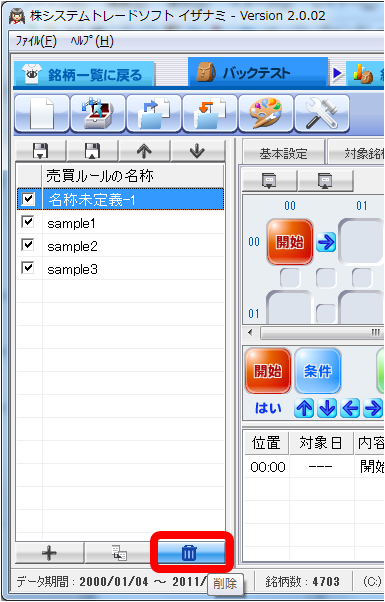
Task: Click the 銘柄数 : 4703 status entry
Action: pyautogui.click(x=302, y=582)
